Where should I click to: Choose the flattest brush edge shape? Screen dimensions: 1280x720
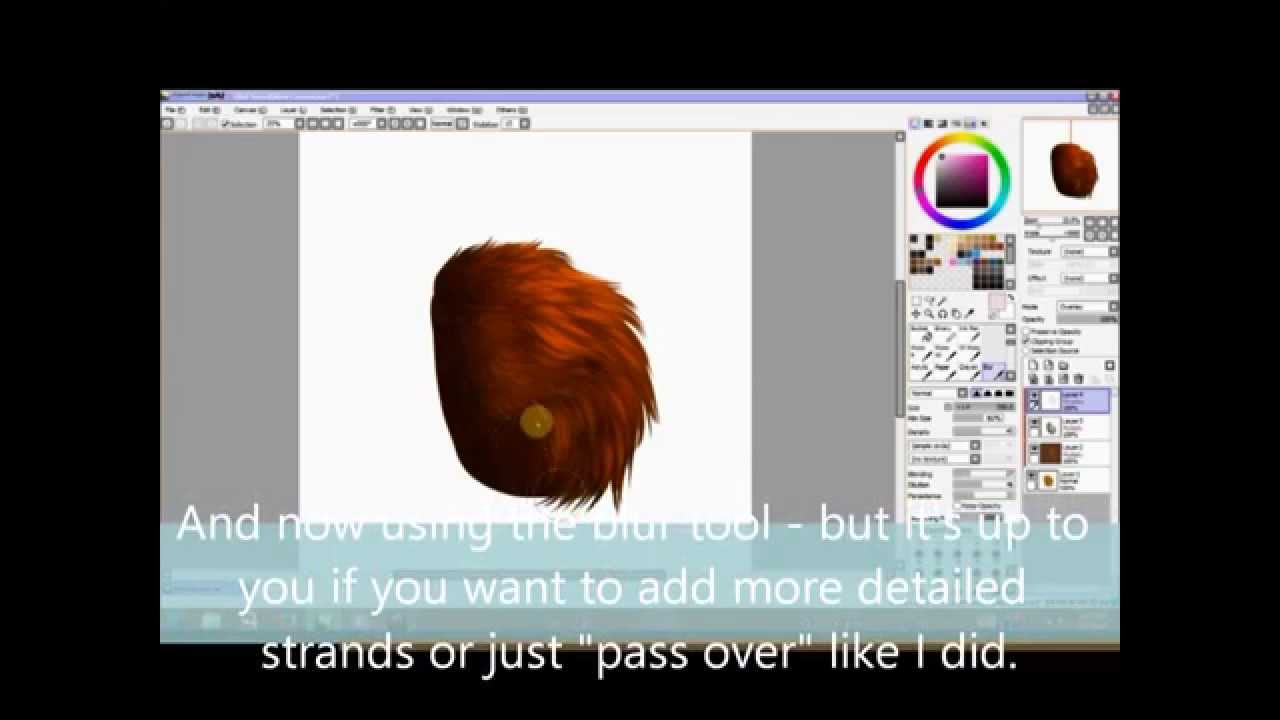pyautogui.click(x=1008, y=394)
